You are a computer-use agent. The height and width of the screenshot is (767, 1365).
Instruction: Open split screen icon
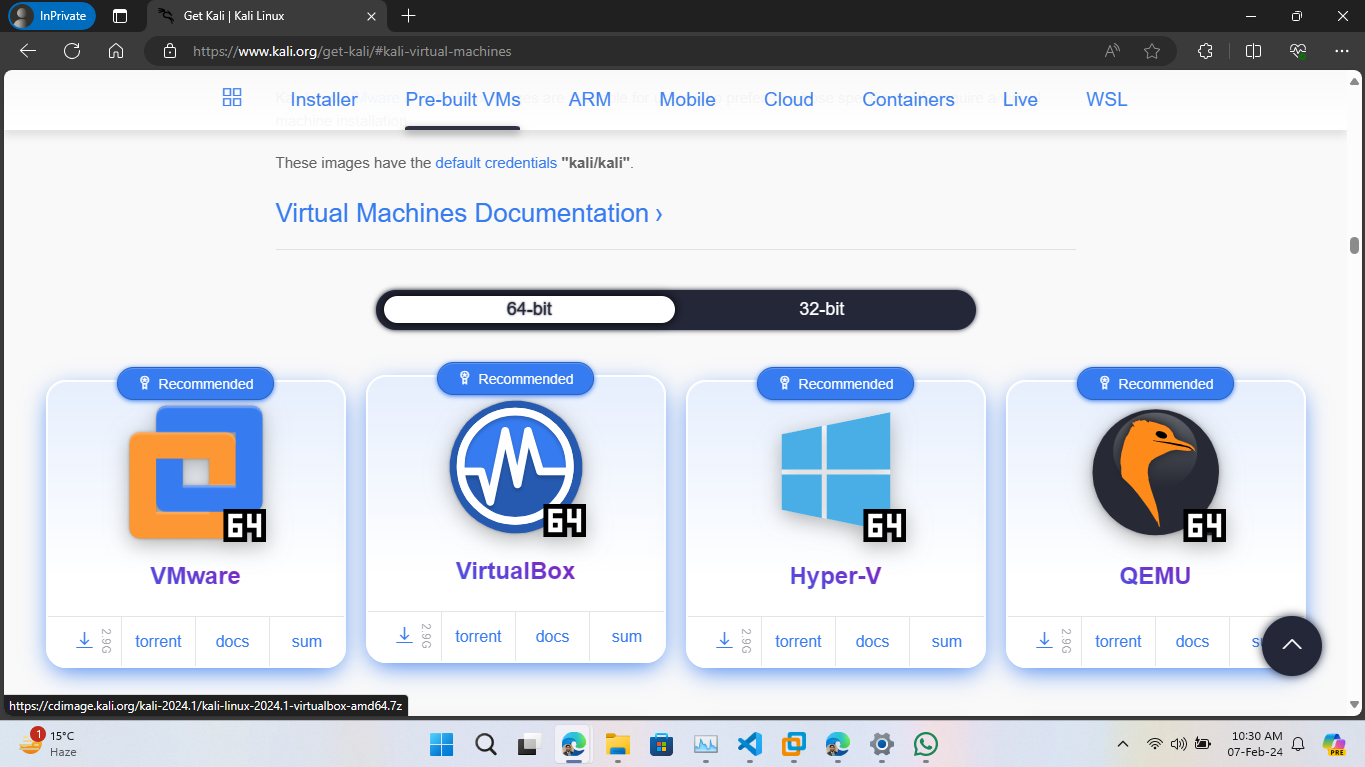[1253, 51]
